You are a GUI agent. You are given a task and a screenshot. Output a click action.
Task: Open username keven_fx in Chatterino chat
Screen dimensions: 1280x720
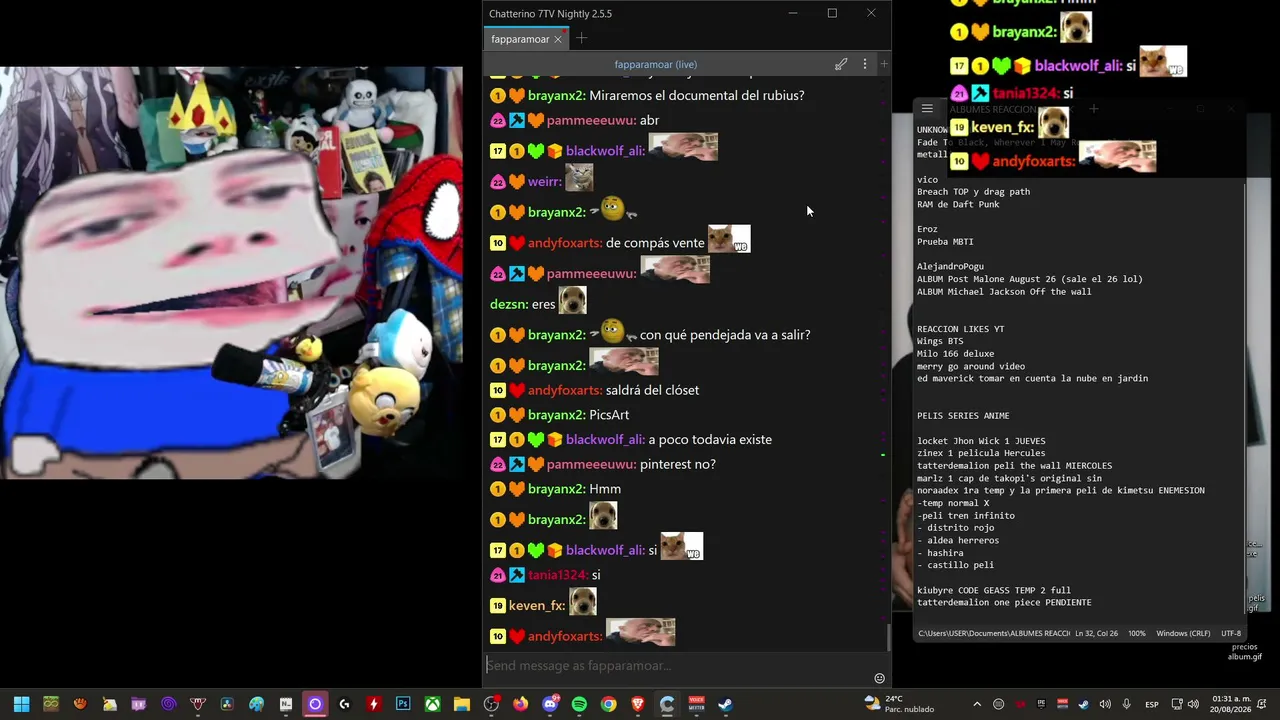pos(537,606)
